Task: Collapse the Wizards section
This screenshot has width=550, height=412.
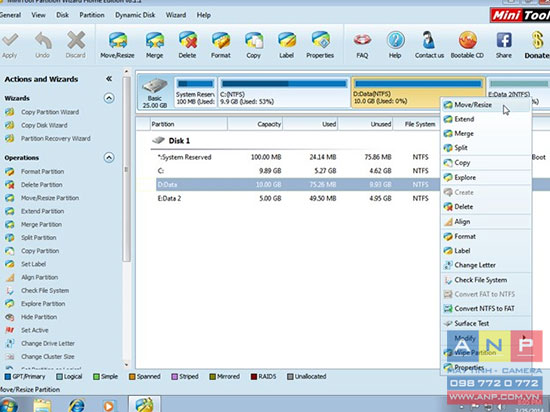Action: click(x=109, y=98)
